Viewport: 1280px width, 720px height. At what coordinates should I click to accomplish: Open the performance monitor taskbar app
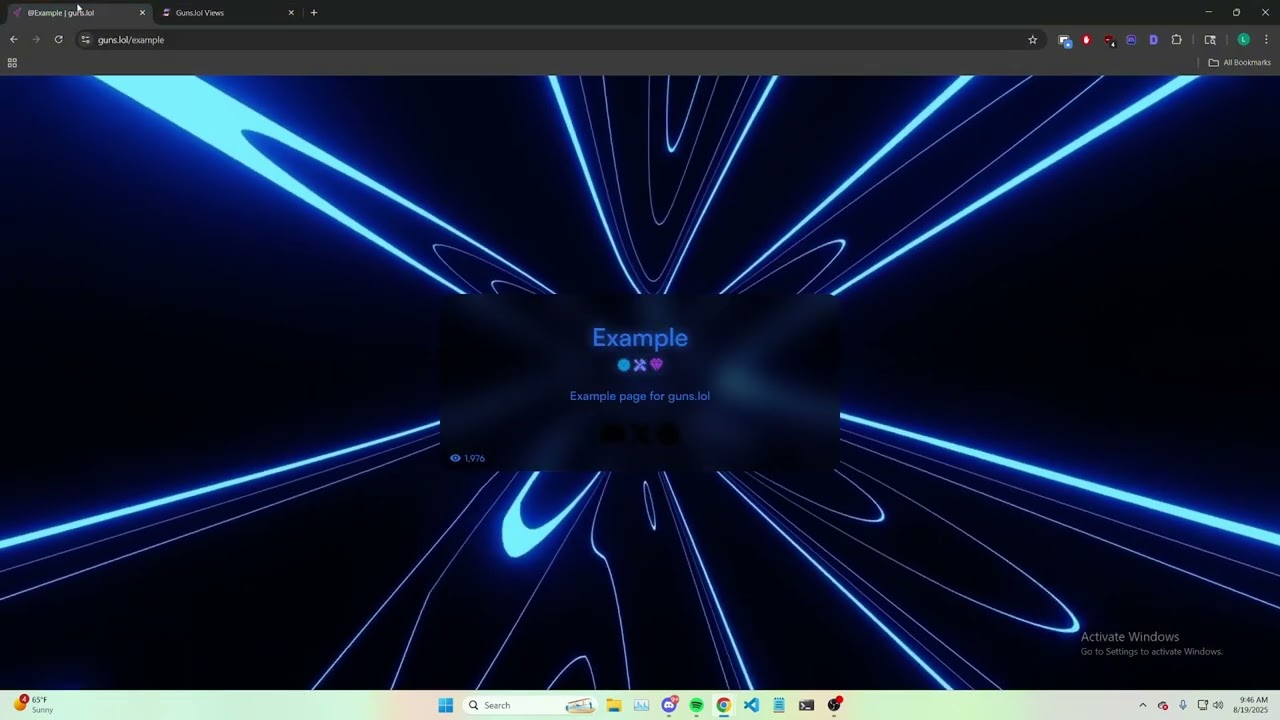click(x=641, y=705)
